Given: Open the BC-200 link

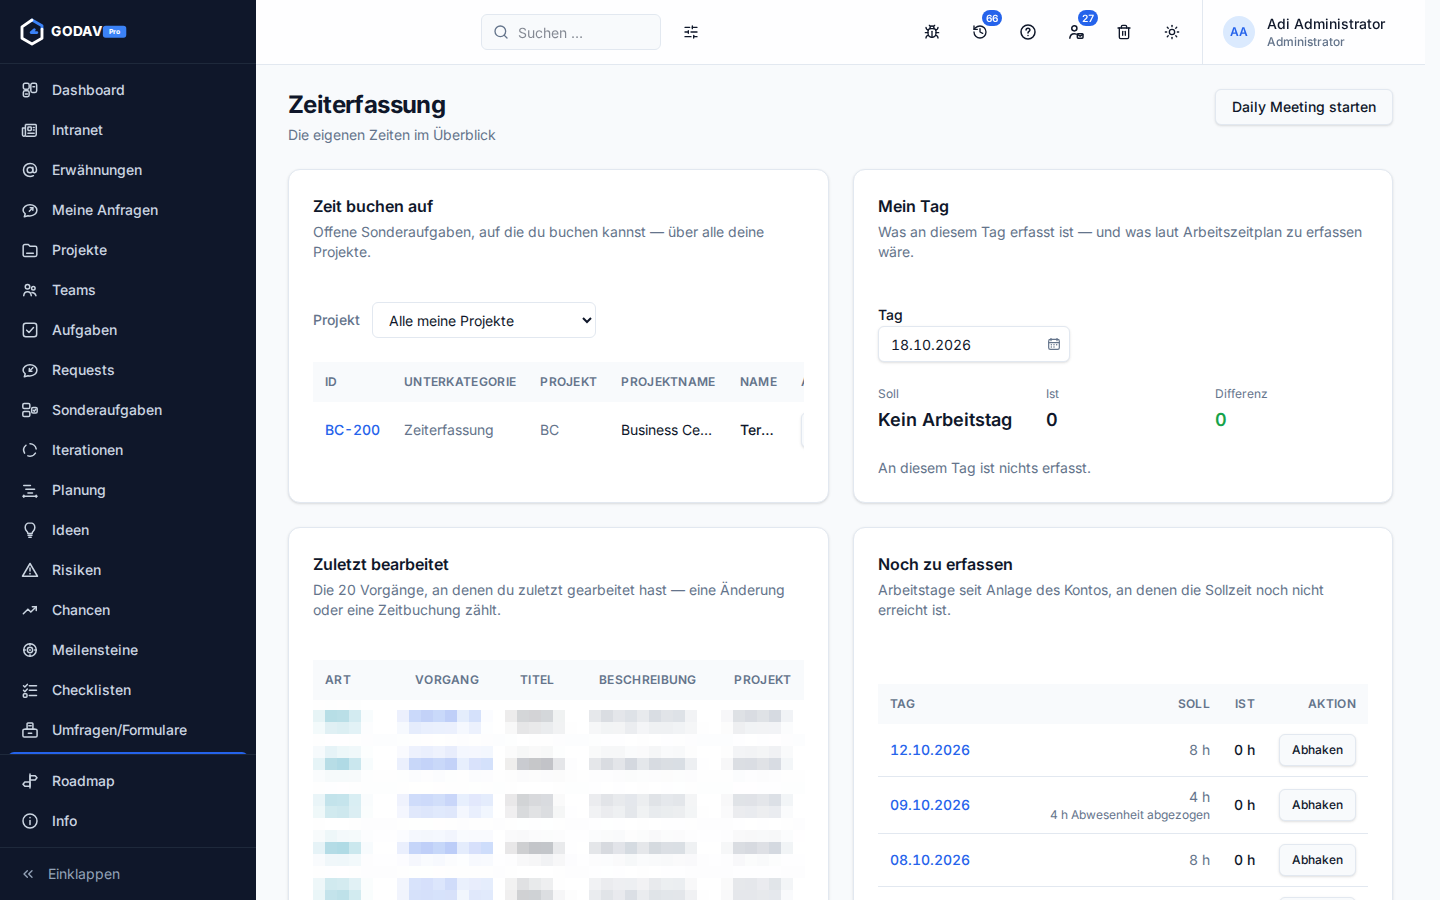Looking at the screenshot, I should [x=352, y=430].
